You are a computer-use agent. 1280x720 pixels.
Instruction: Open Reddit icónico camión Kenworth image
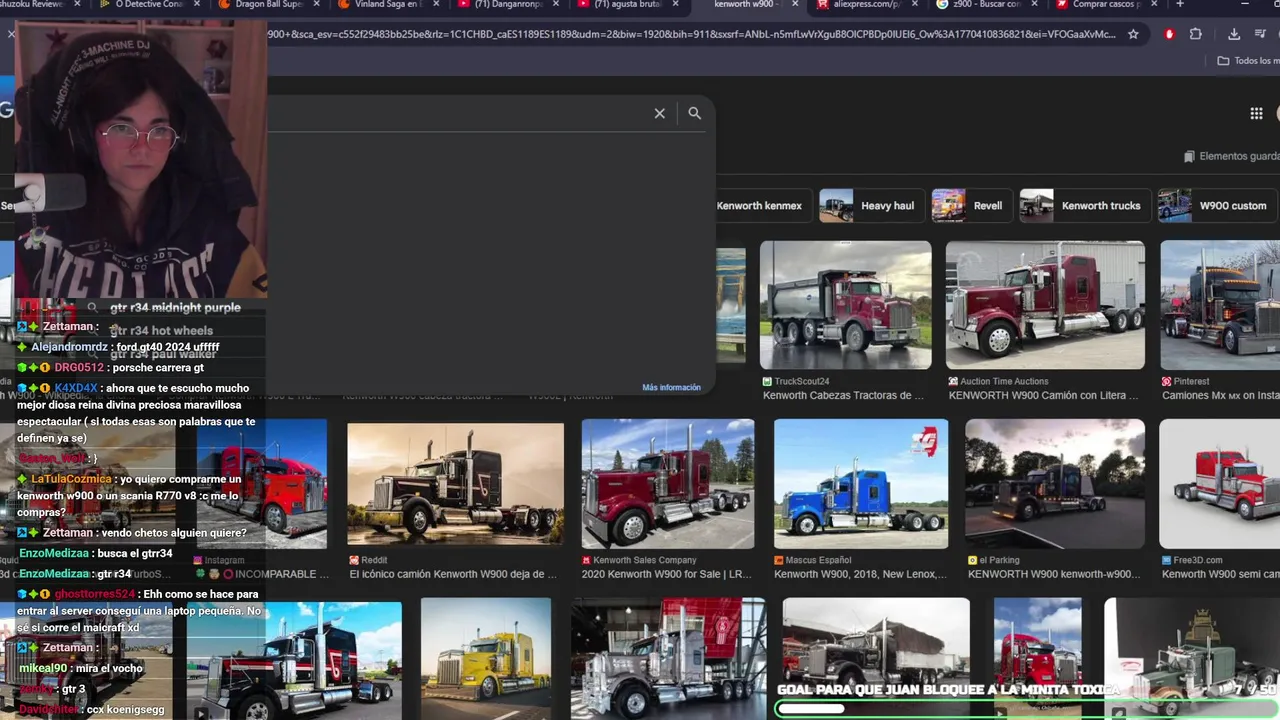click(455, 485)
